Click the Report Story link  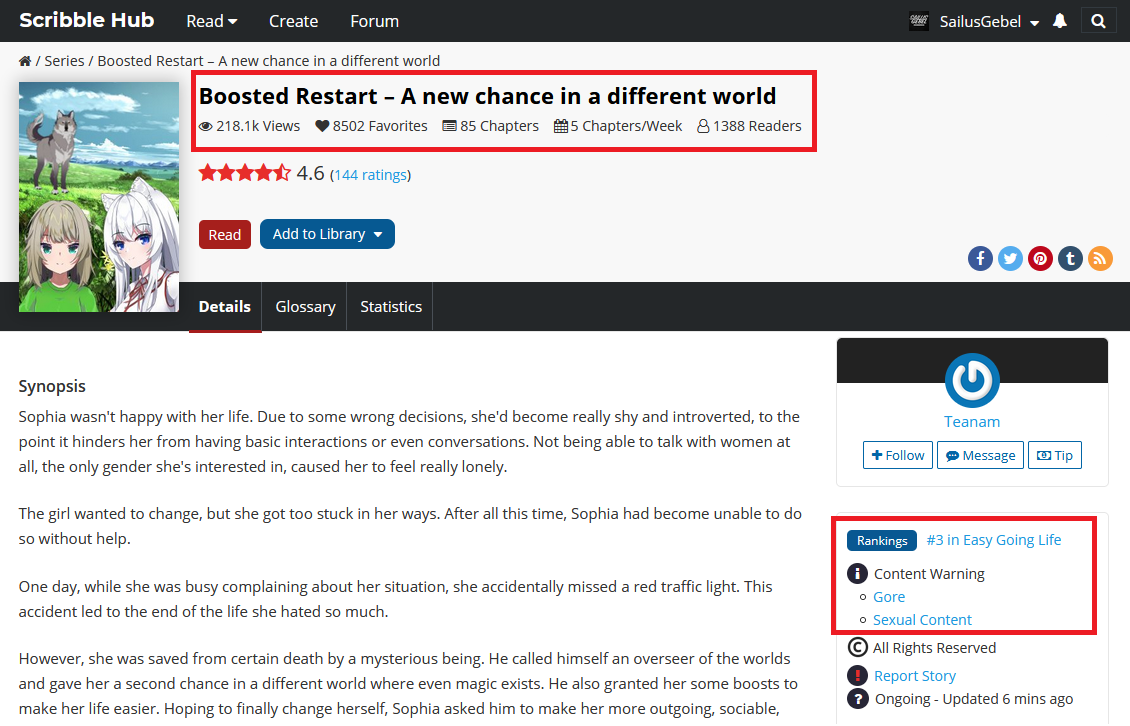(914, 676)
